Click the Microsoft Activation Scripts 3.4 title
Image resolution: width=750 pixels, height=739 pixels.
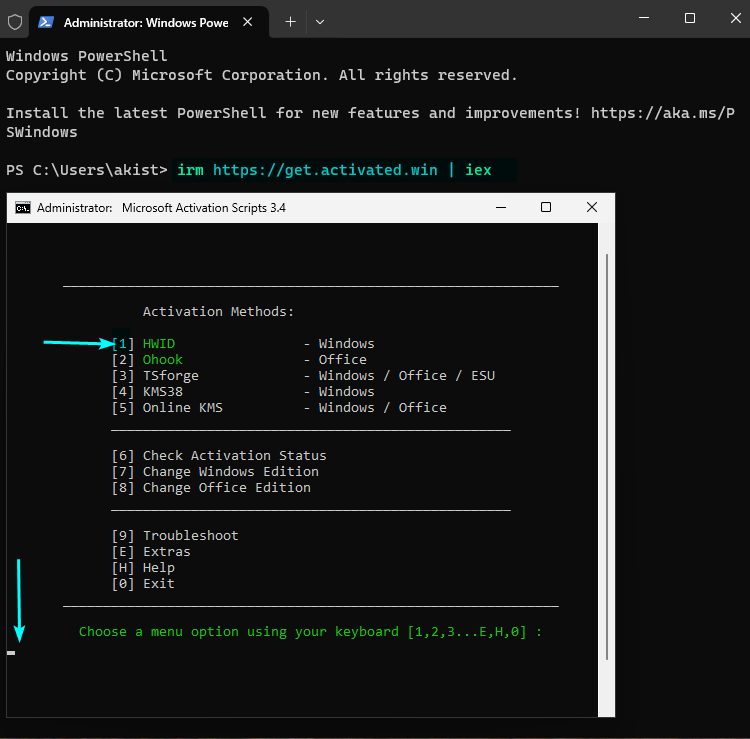204,208
